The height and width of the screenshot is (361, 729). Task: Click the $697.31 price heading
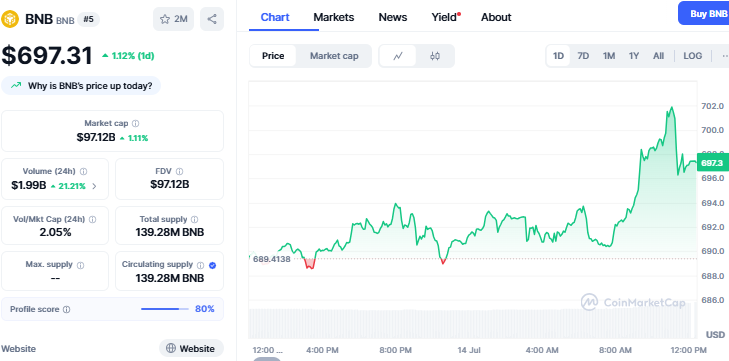pyautogui.click(x=47, y=55)
